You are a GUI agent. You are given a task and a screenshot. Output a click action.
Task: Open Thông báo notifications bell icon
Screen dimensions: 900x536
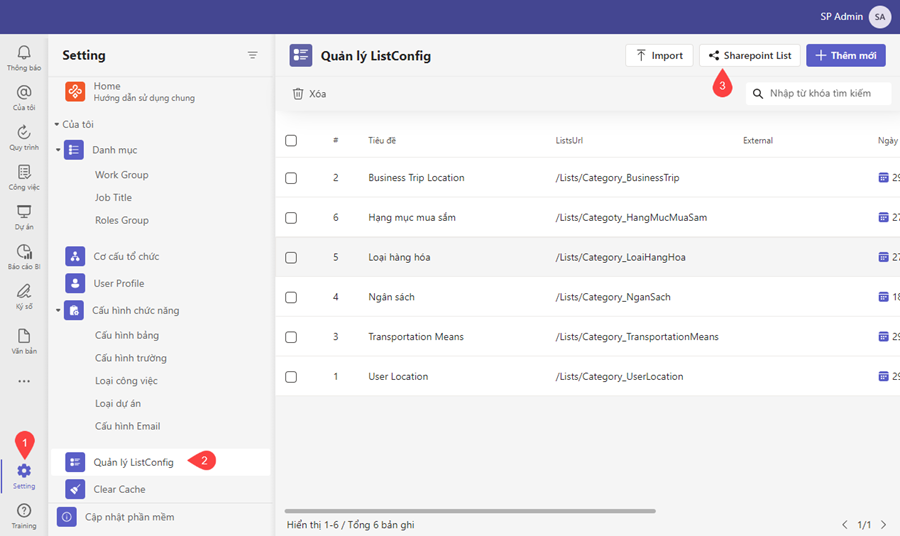coord(24,53)
